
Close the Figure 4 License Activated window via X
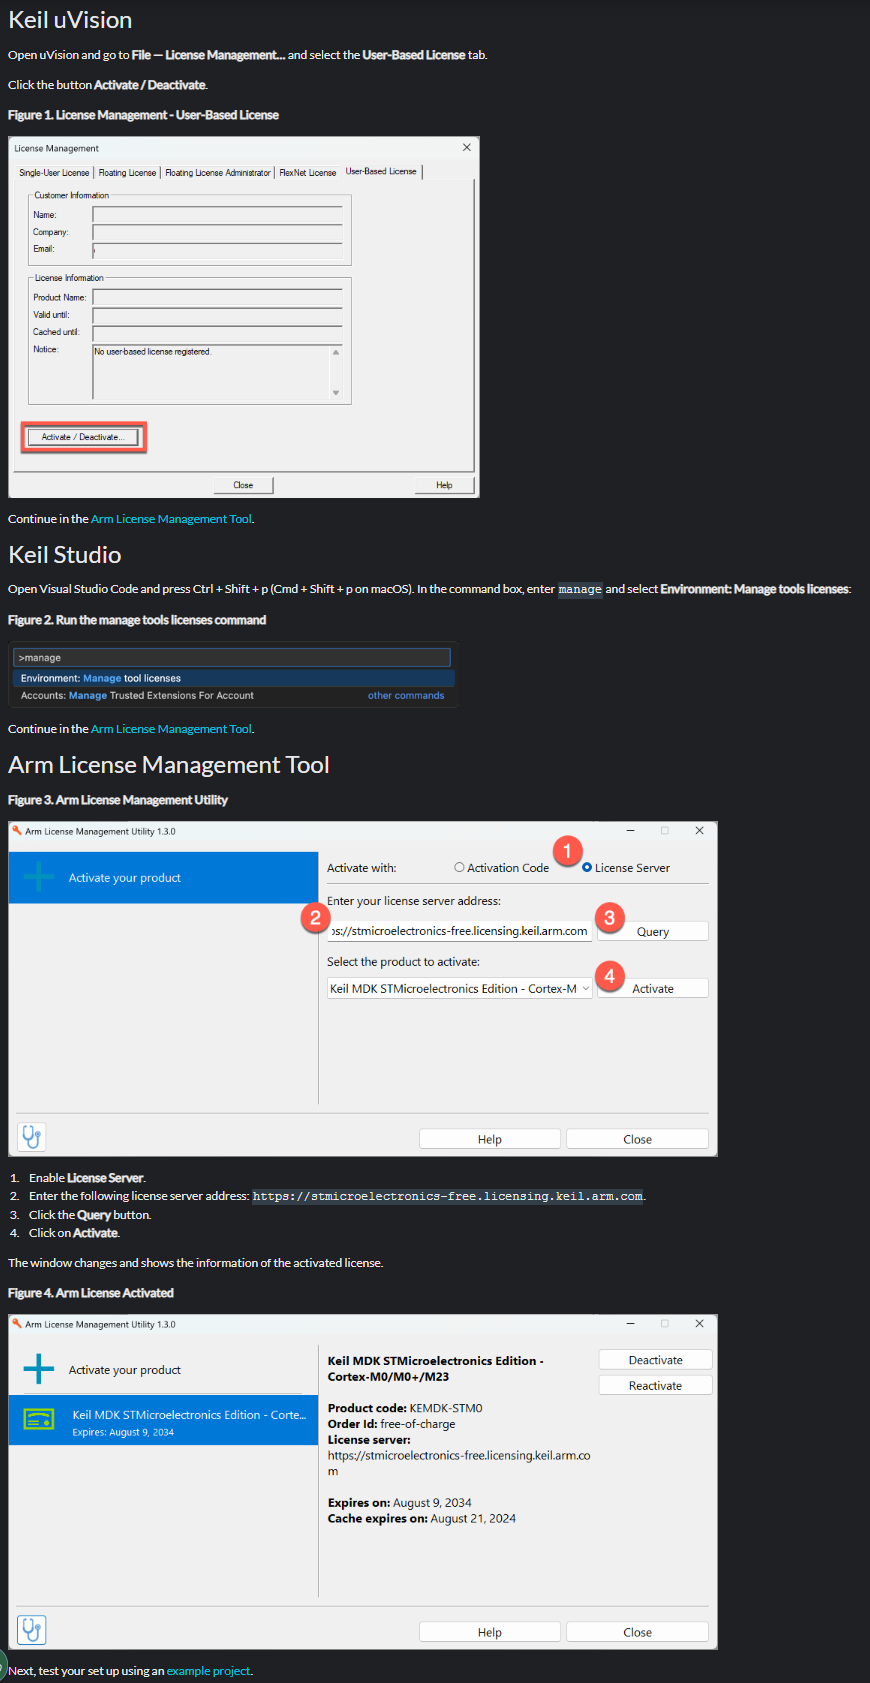(700, 1323)
